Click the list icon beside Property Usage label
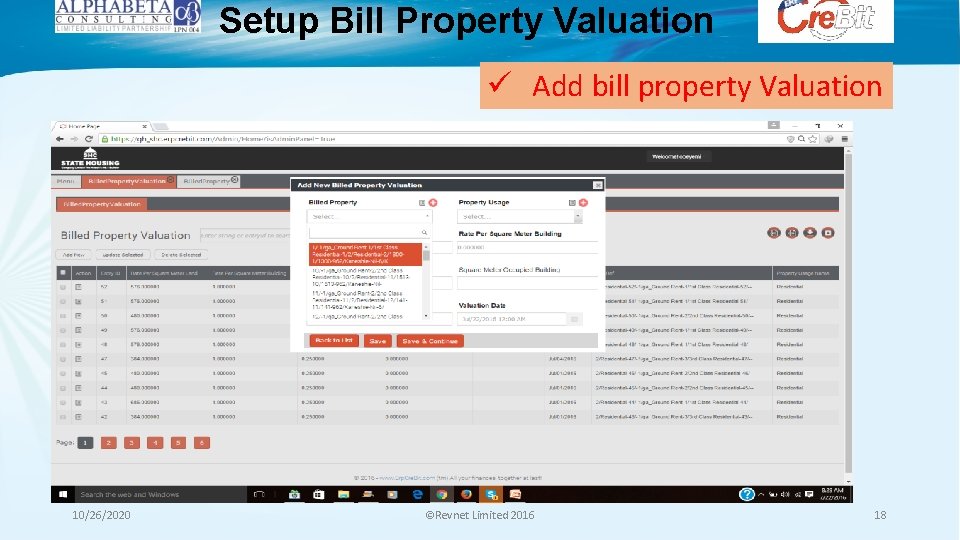The width and height of the screenshot is (960, 540). pos(572,203)
